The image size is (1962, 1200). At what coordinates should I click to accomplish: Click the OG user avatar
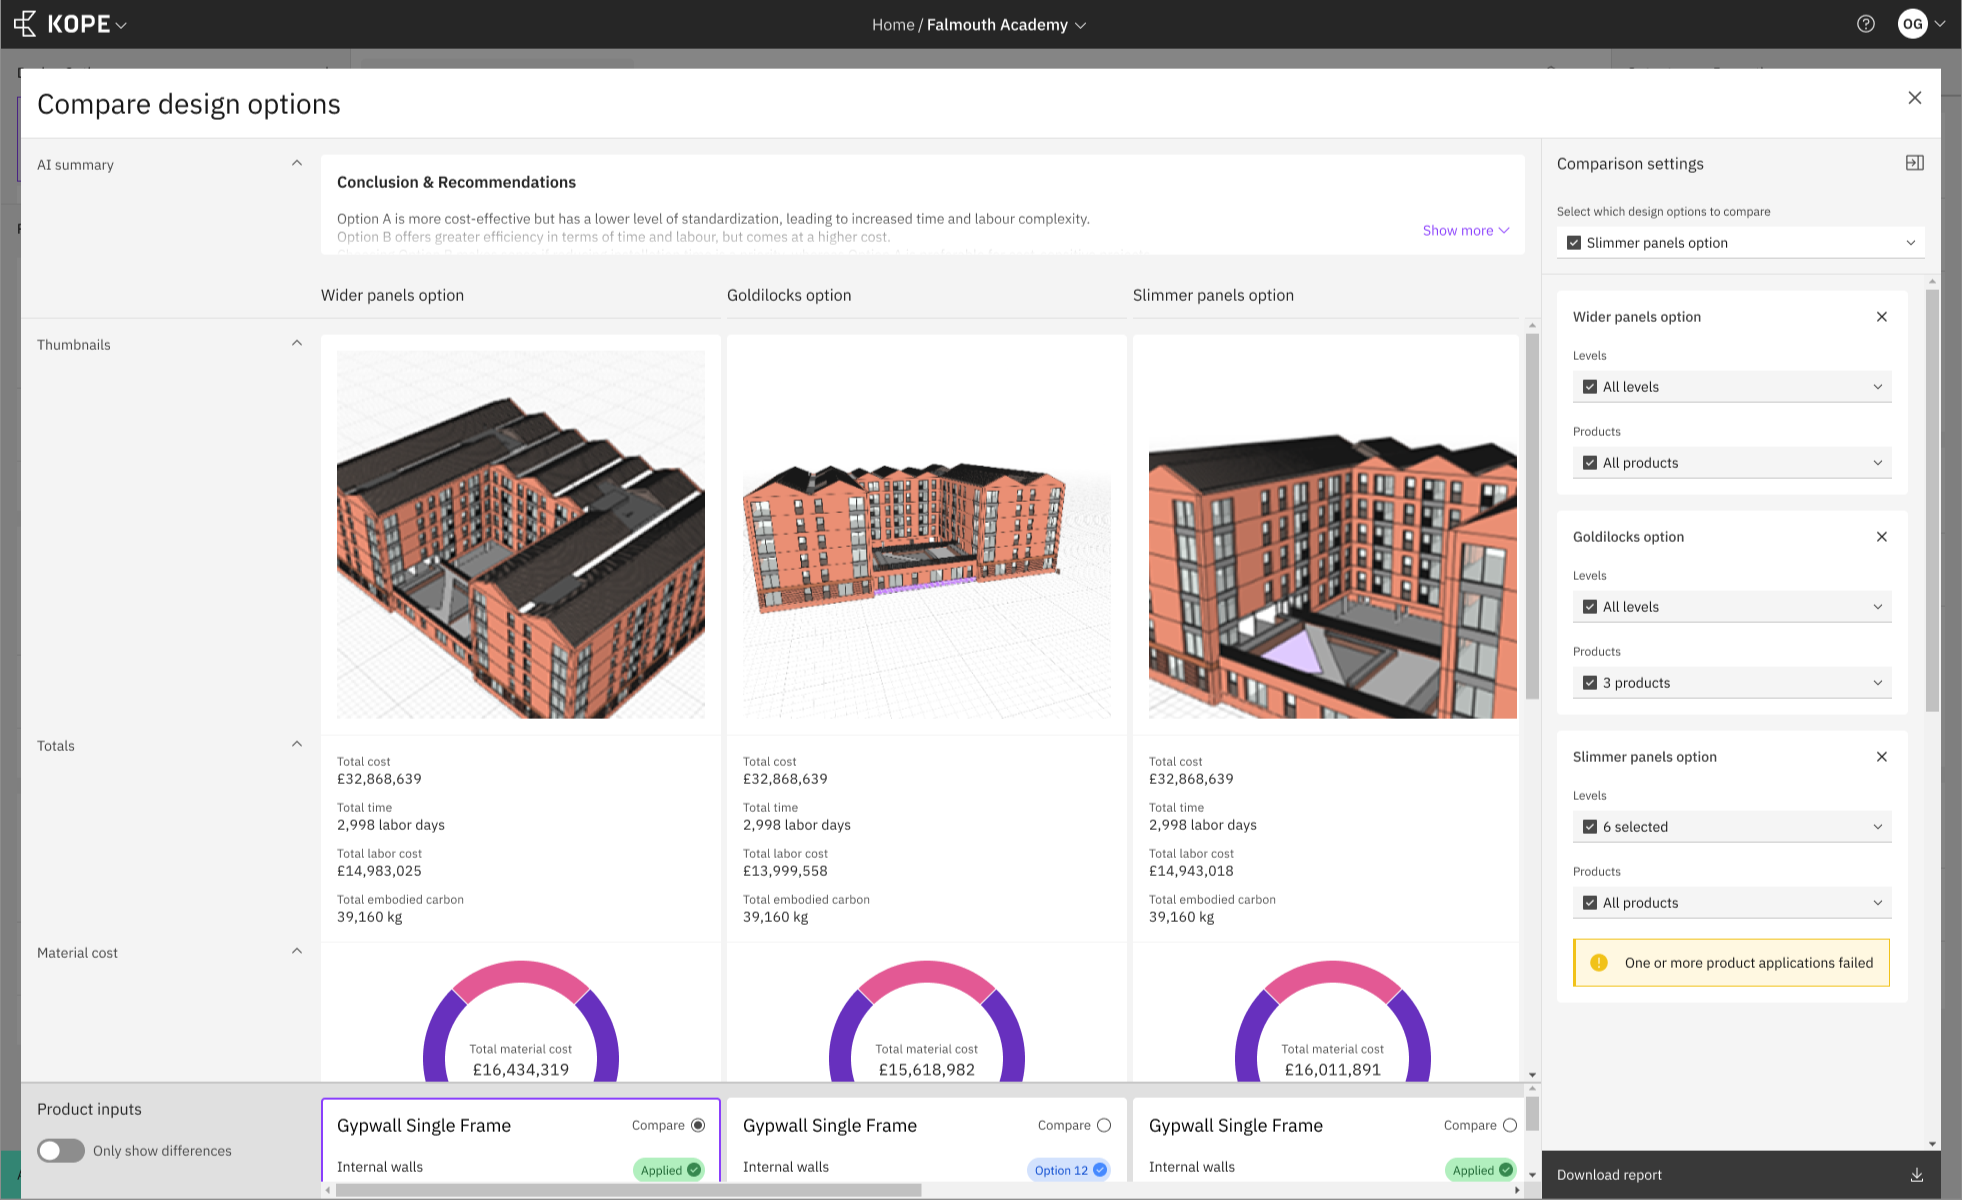[x=1912, y=24]
